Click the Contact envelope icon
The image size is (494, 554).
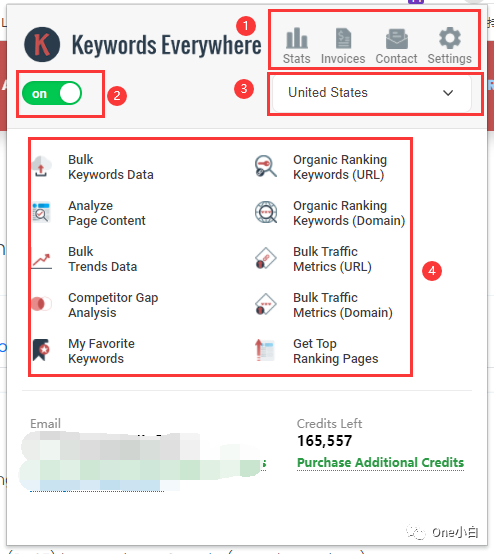click(397, 39)
